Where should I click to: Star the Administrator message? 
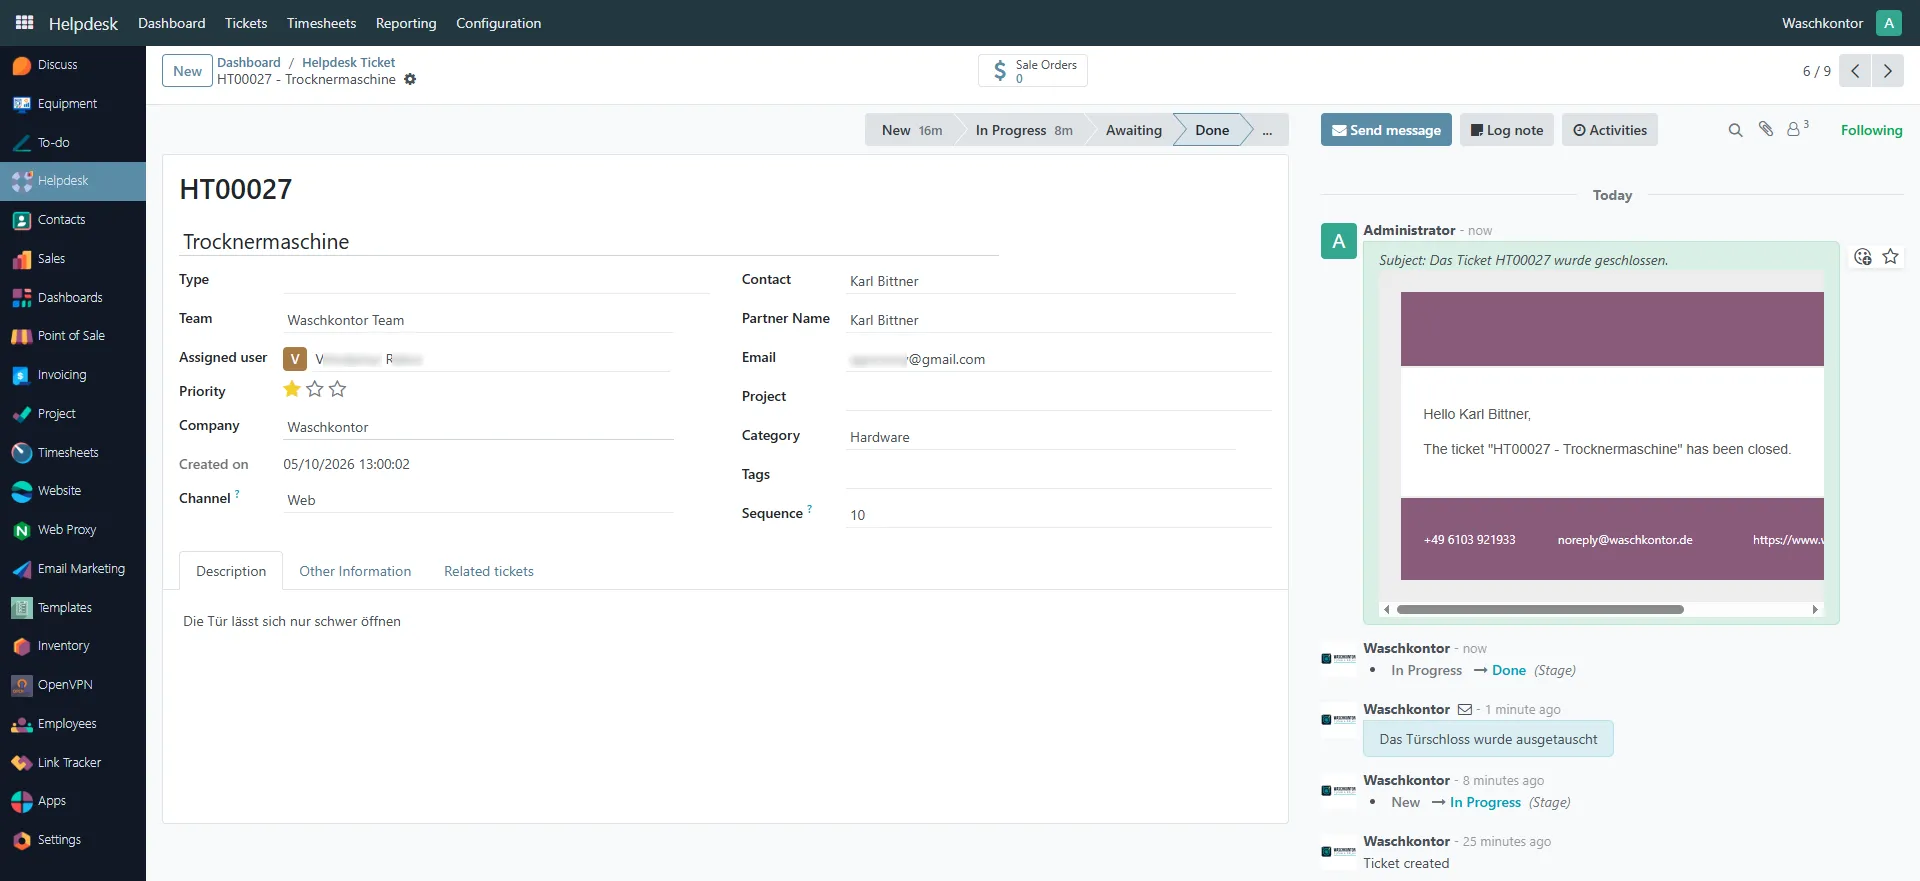pyautogui.click(x=1890, y=257)
